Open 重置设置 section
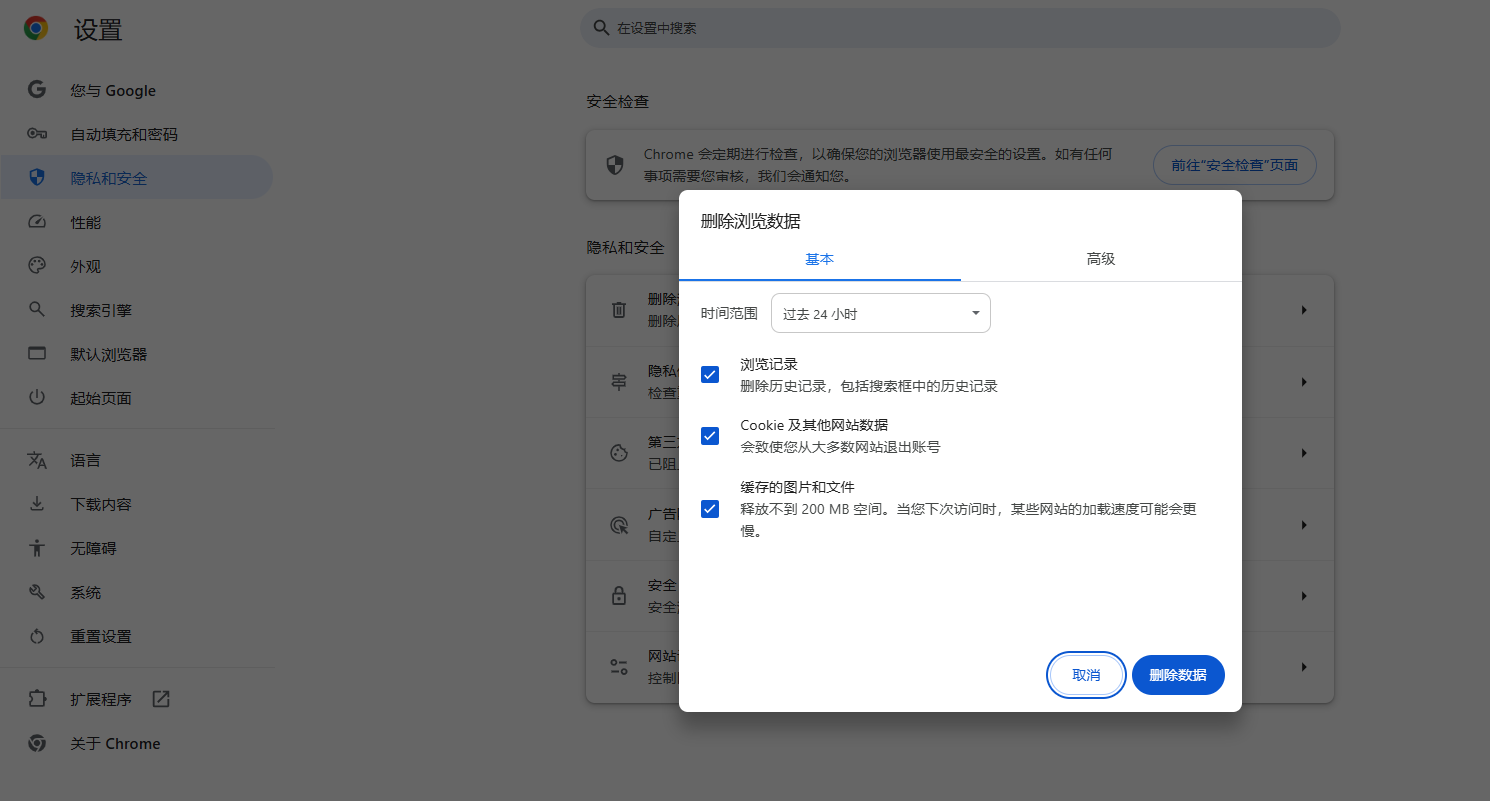This screenshot has width=1490, height=801. pos(136,636)
